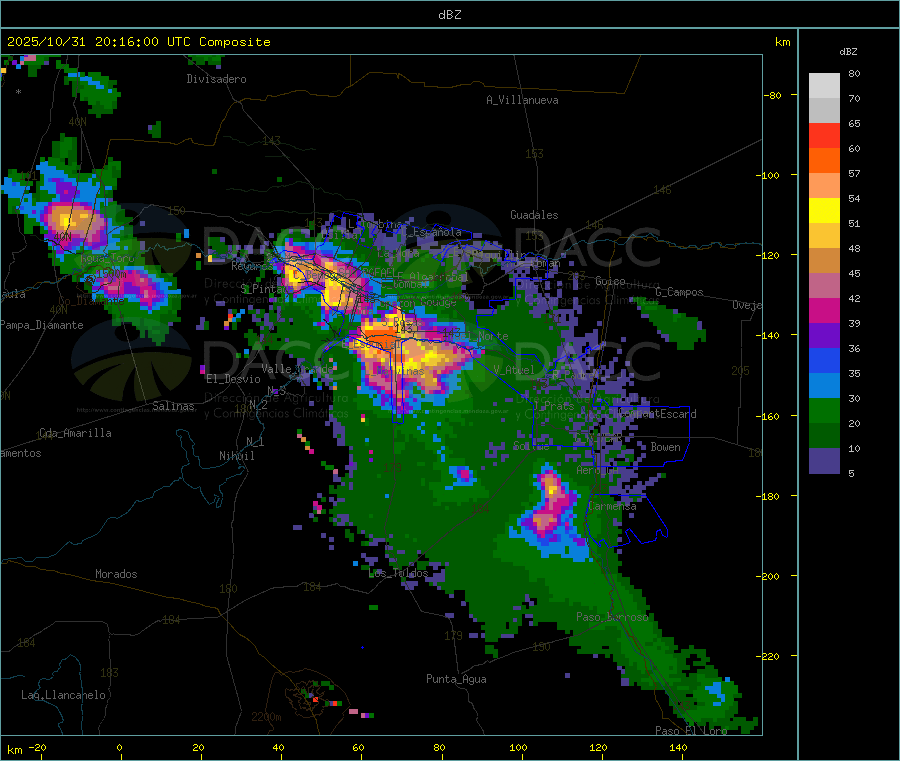
Task: Click the 'Morados' place label
Action: (x=116, y=574)
